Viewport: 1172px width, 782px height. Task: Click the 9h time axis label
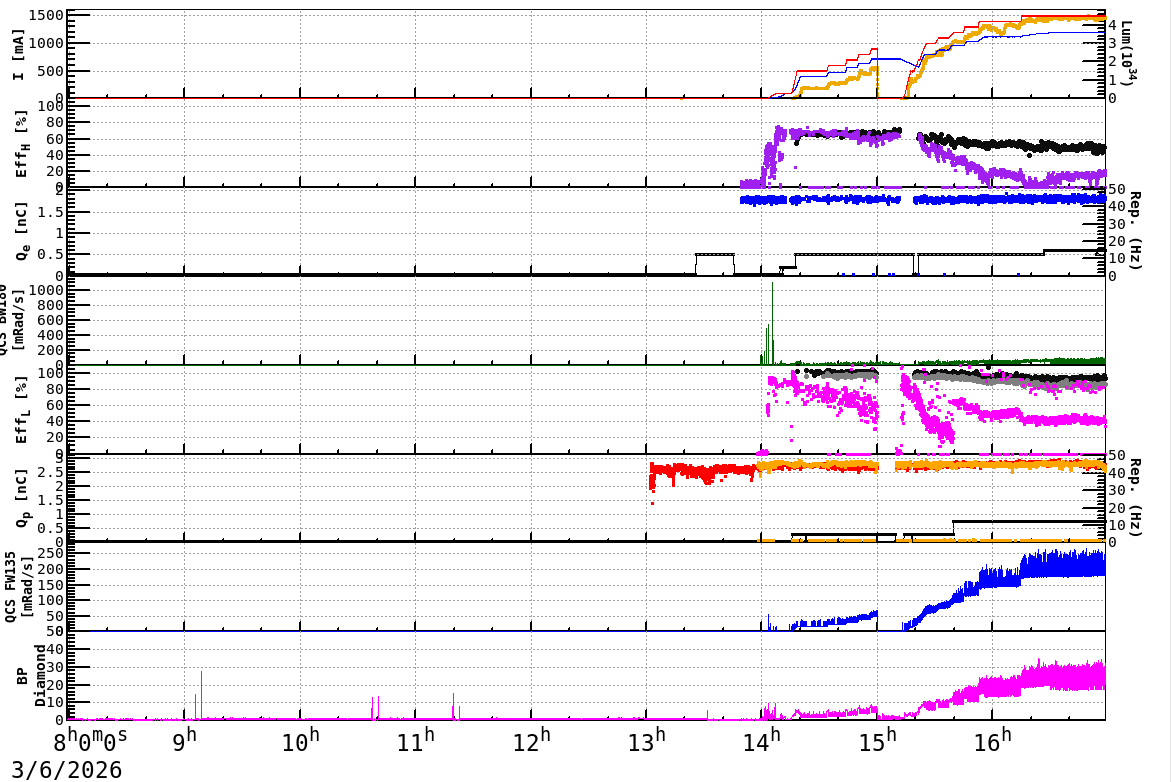[x=184, y=740]
